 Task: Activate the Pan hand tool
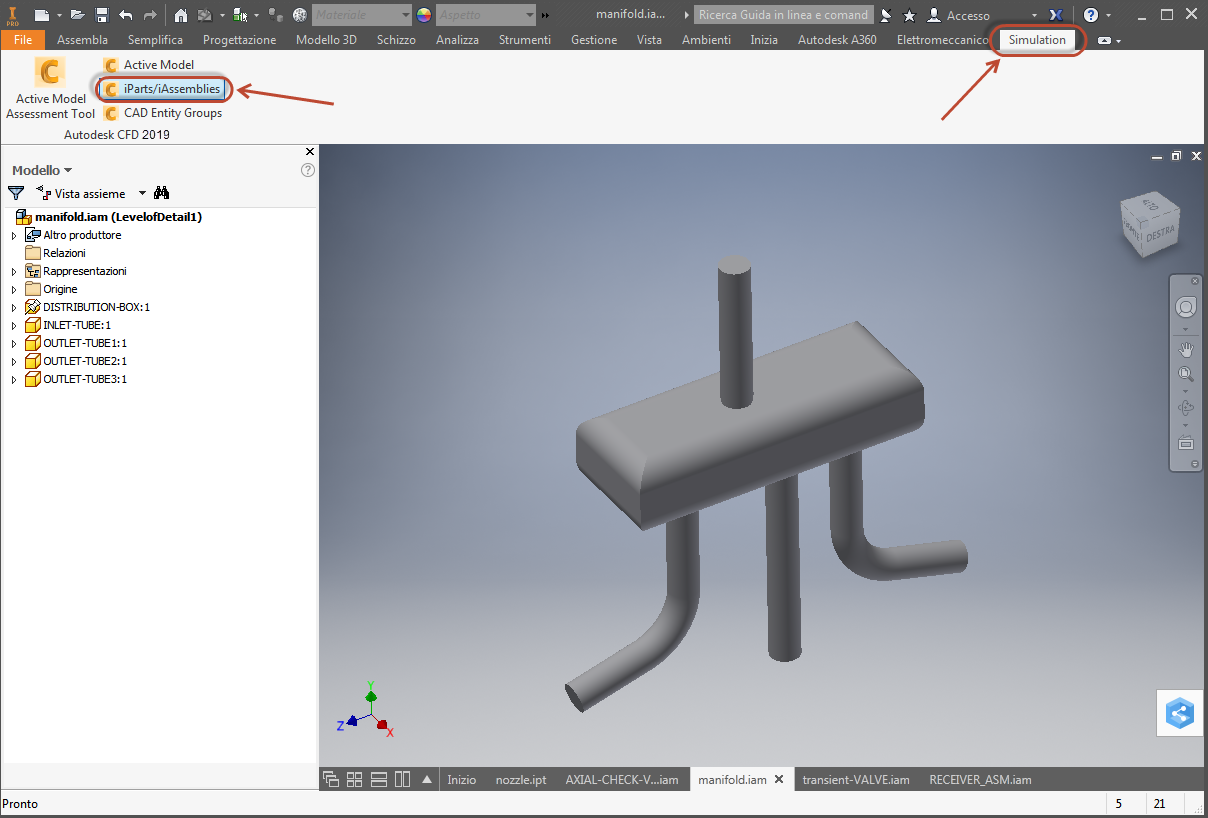[1186, 350]
